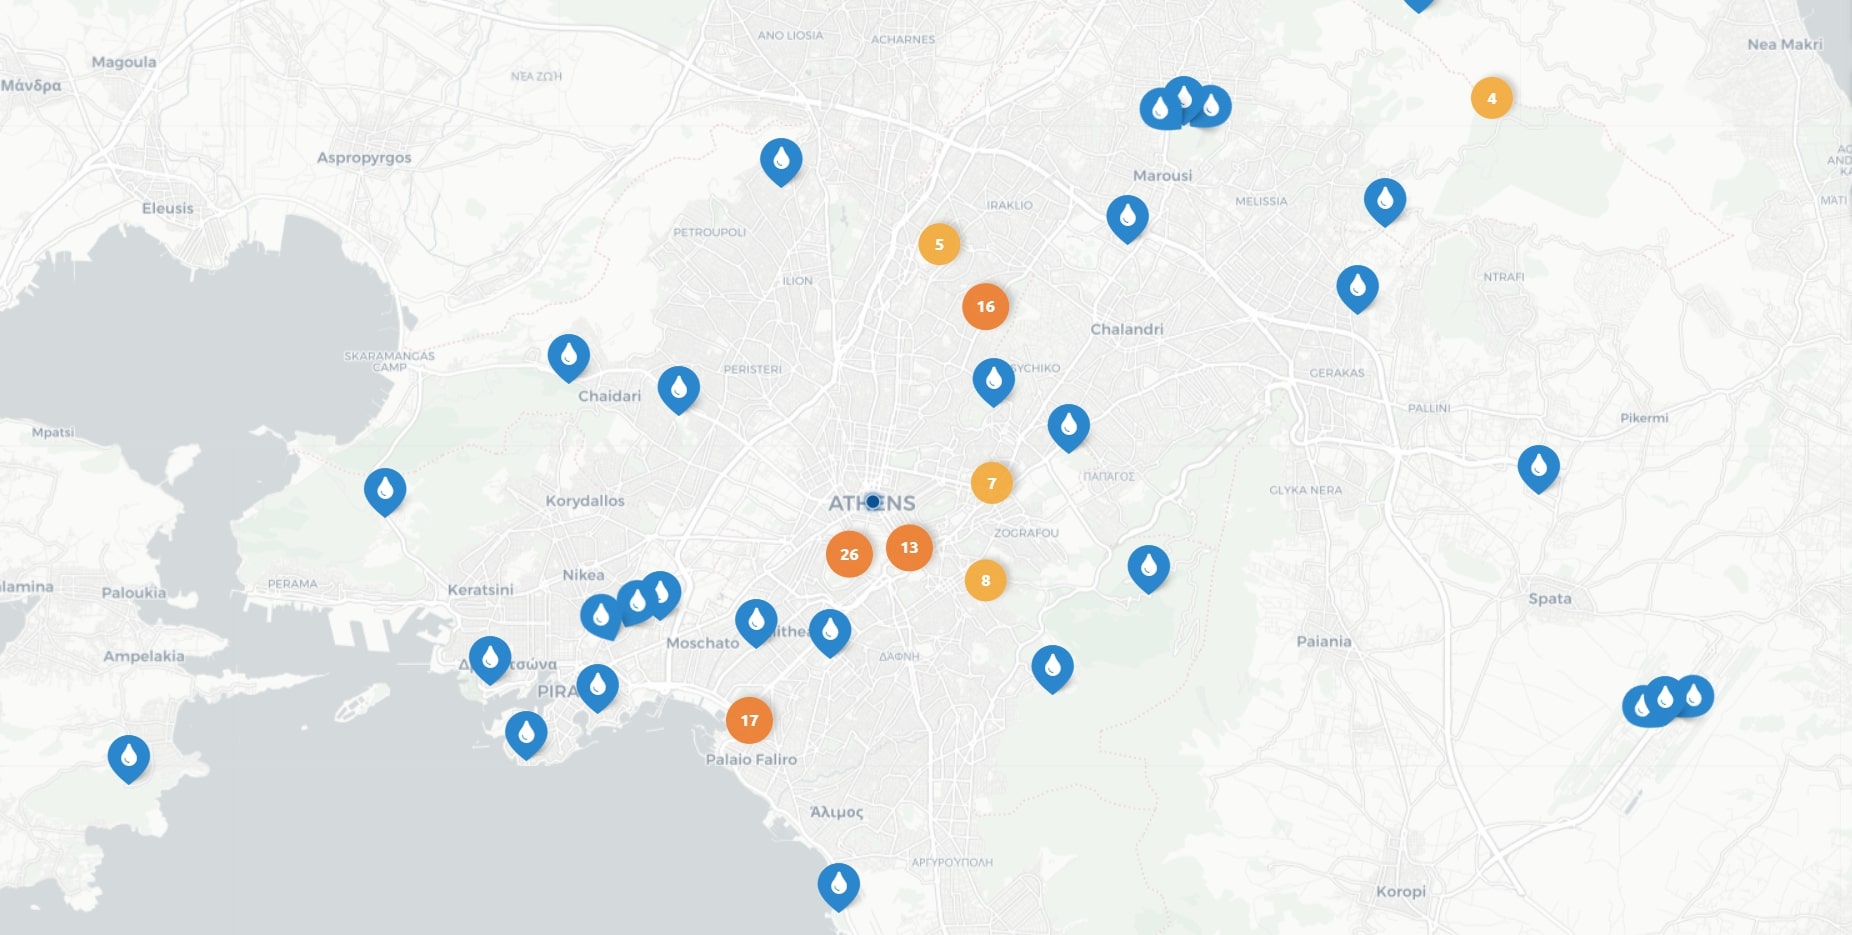1852x935 pixels.
Task: Select water drop marker north of Petroupoli
Action: tap(781, 160)
